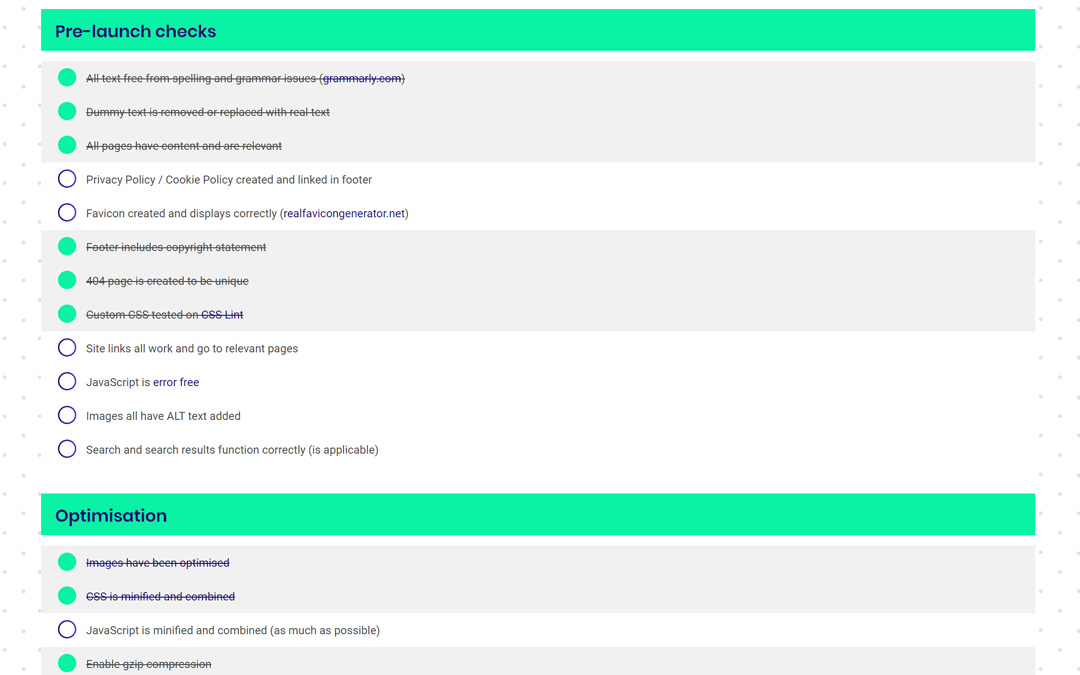
Task: Uncheck the Custom CSS tested item
Action: [x=67, y=313]
